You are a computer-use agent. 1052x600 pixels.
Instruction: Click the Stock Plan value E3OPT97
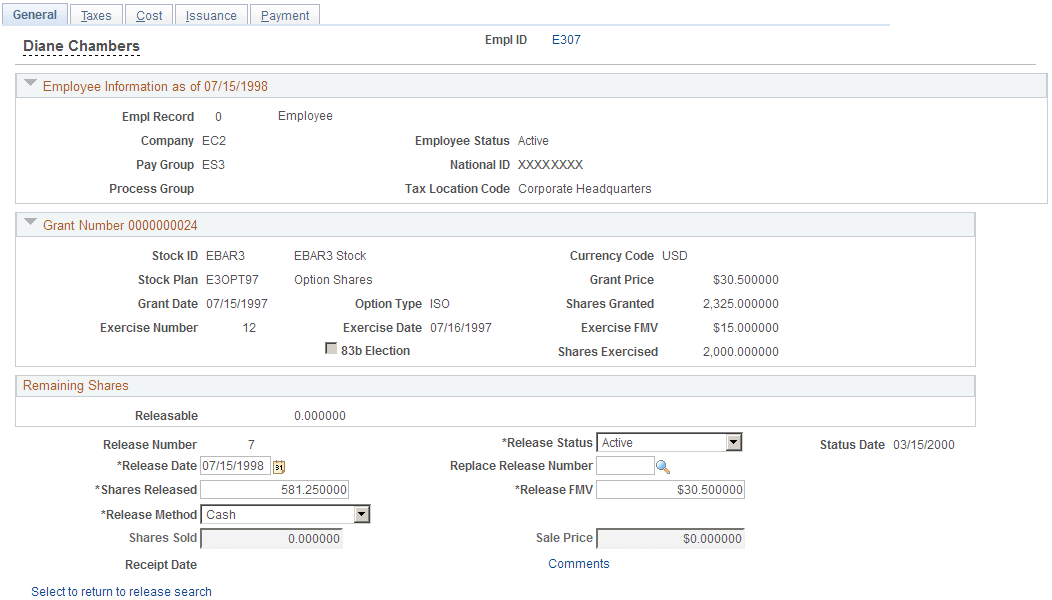point(232,280)
